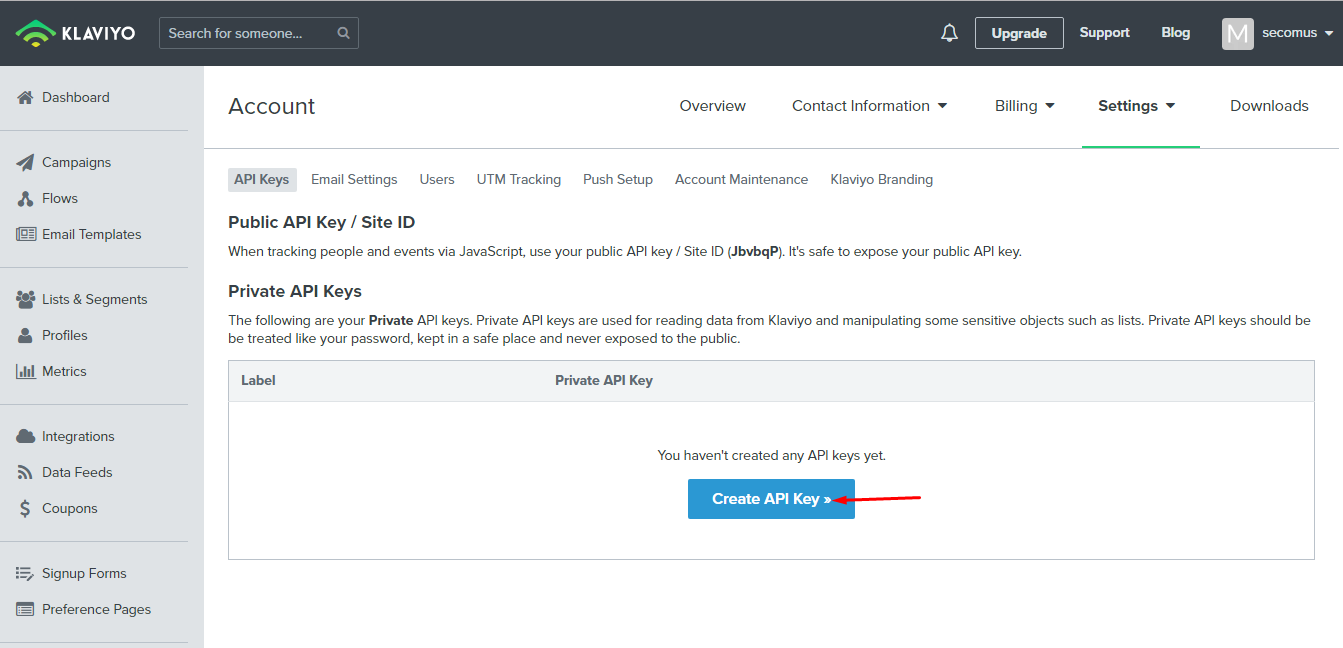Open the Klaviyo Branding sub-tab
Screen dimensions: 1343x648
pos(882,180)
